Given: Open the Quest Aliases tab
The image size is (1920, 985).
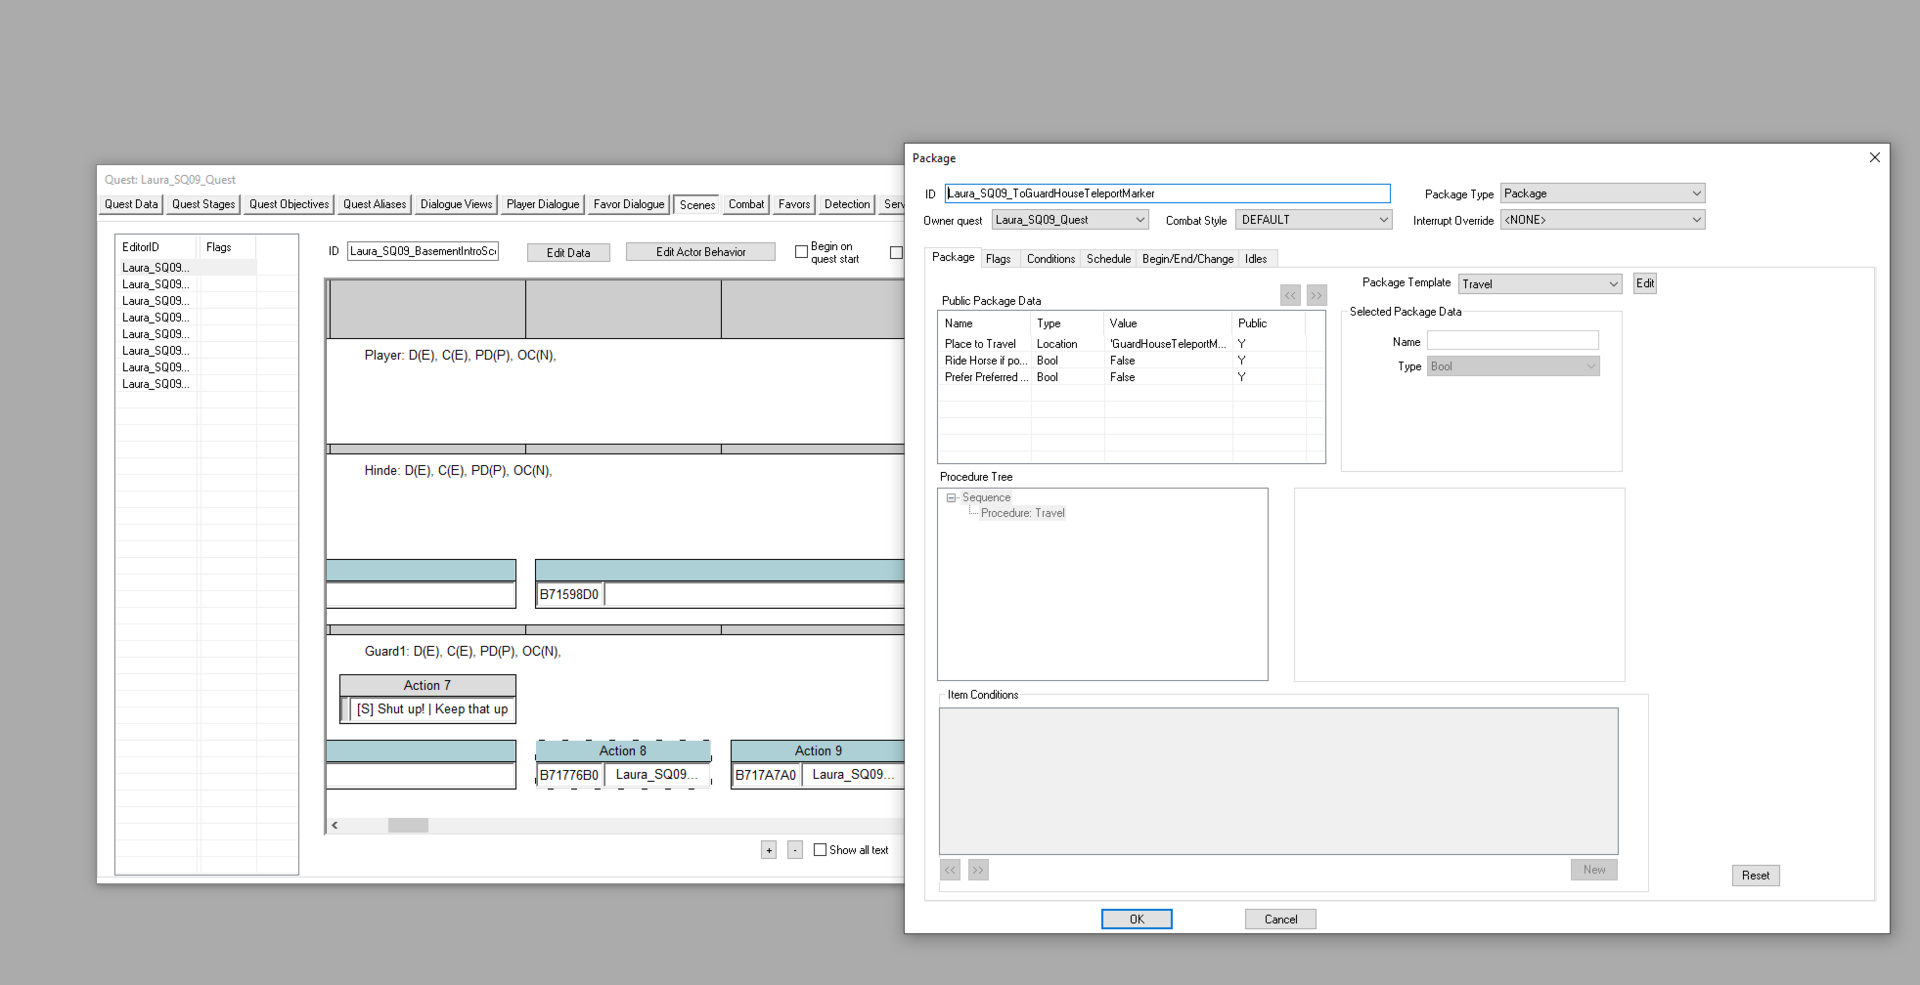Looking at the screenshot, I should pos(374,204).
